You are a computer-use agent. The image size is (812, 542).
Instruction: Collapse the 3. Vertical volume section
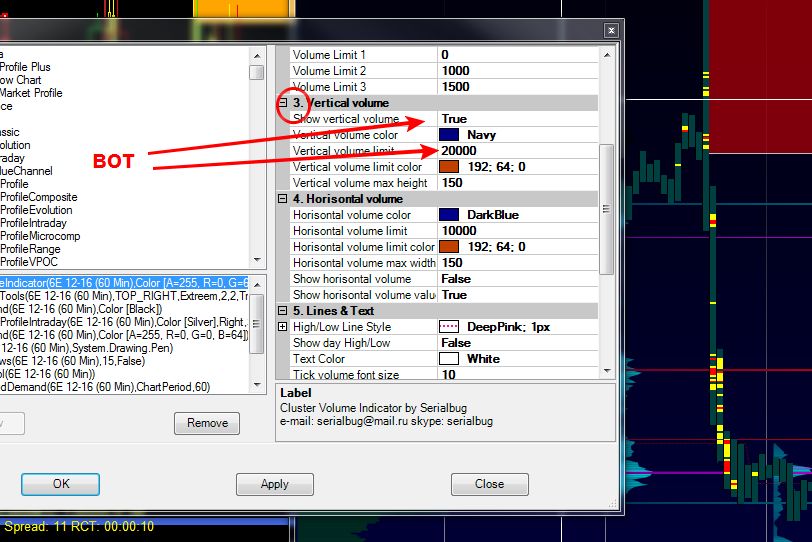[283, 103]
